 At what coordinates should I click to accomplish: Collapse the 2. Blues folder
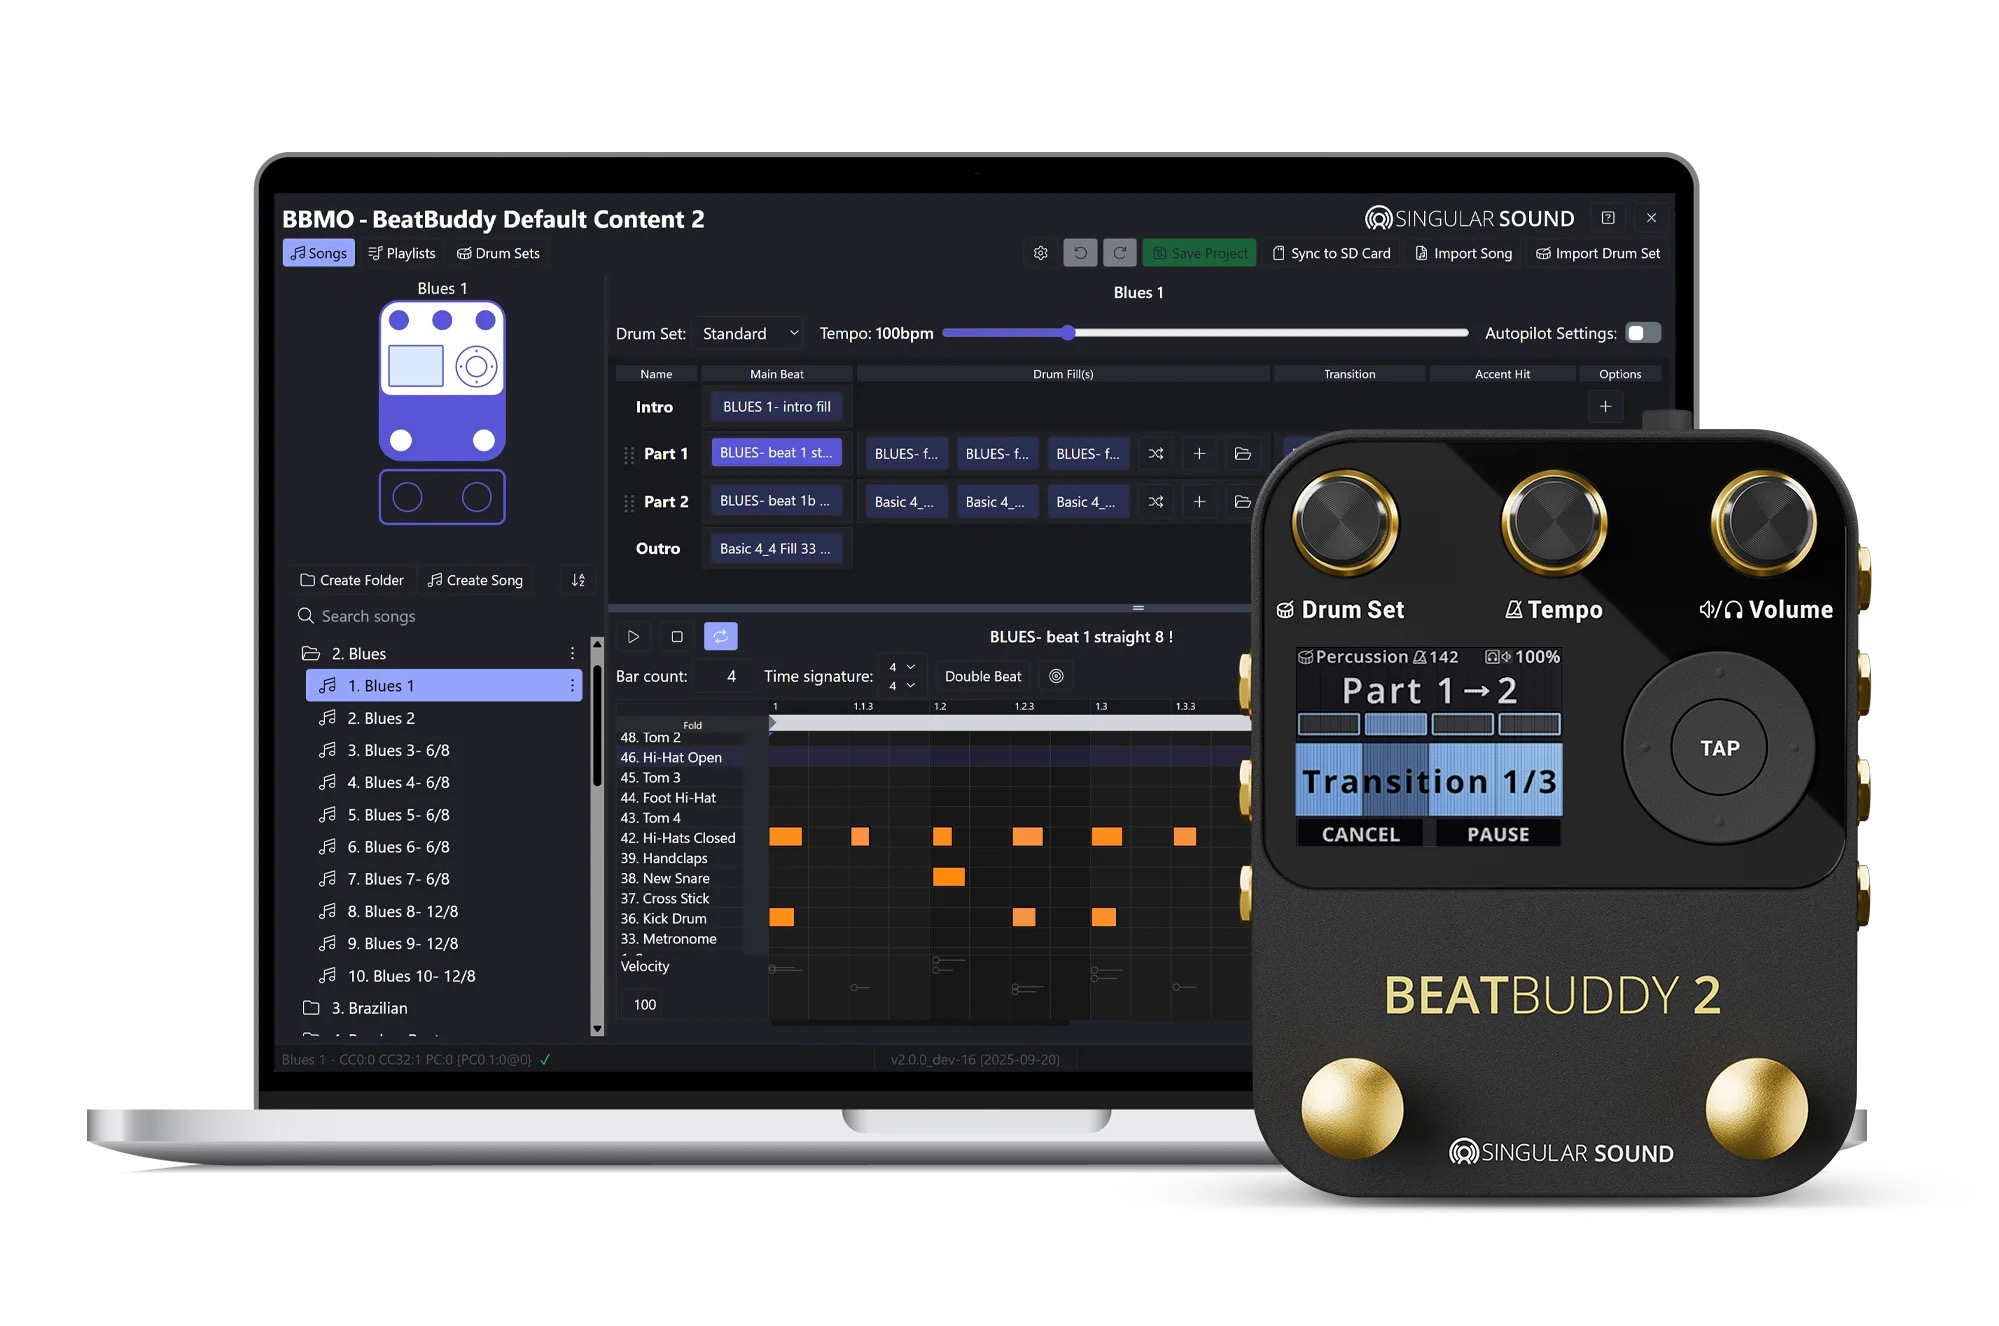tap(311, 653)
